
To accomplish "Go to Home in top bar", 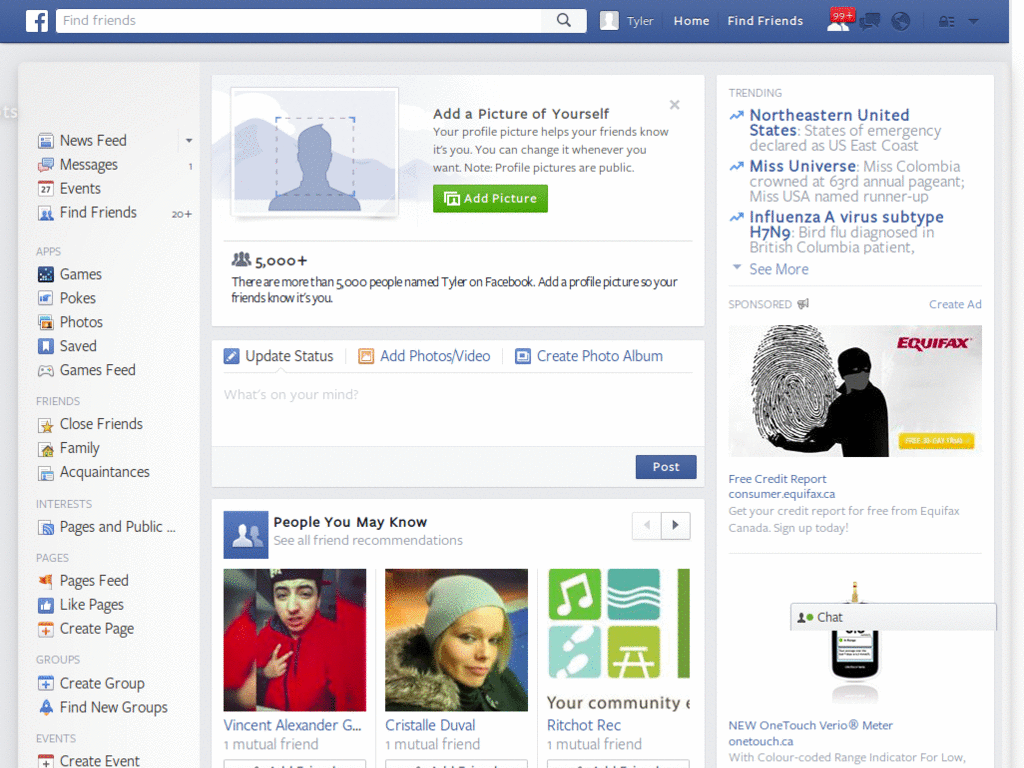I will pos(691,21).
